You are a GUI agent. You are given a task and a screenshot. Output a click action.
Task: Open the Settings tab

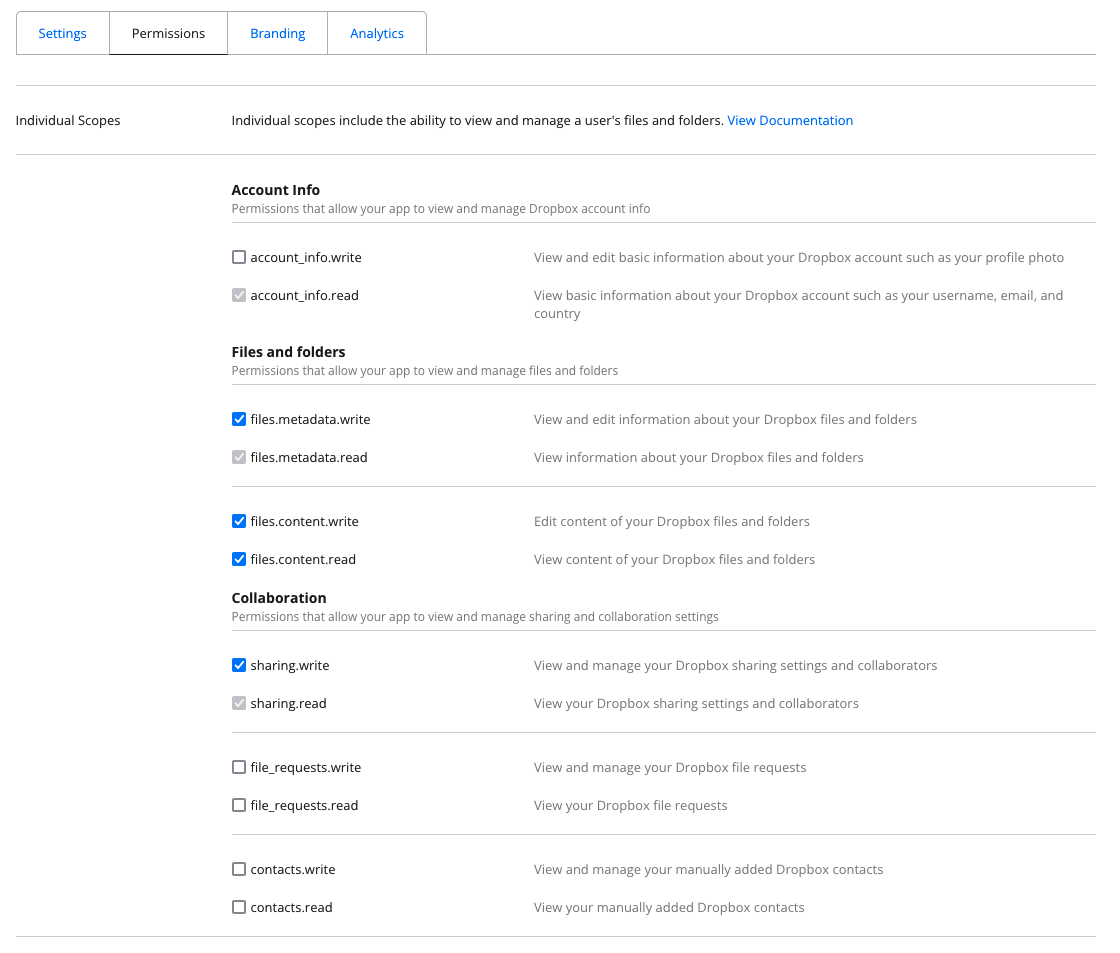click(x=62, y=34)
